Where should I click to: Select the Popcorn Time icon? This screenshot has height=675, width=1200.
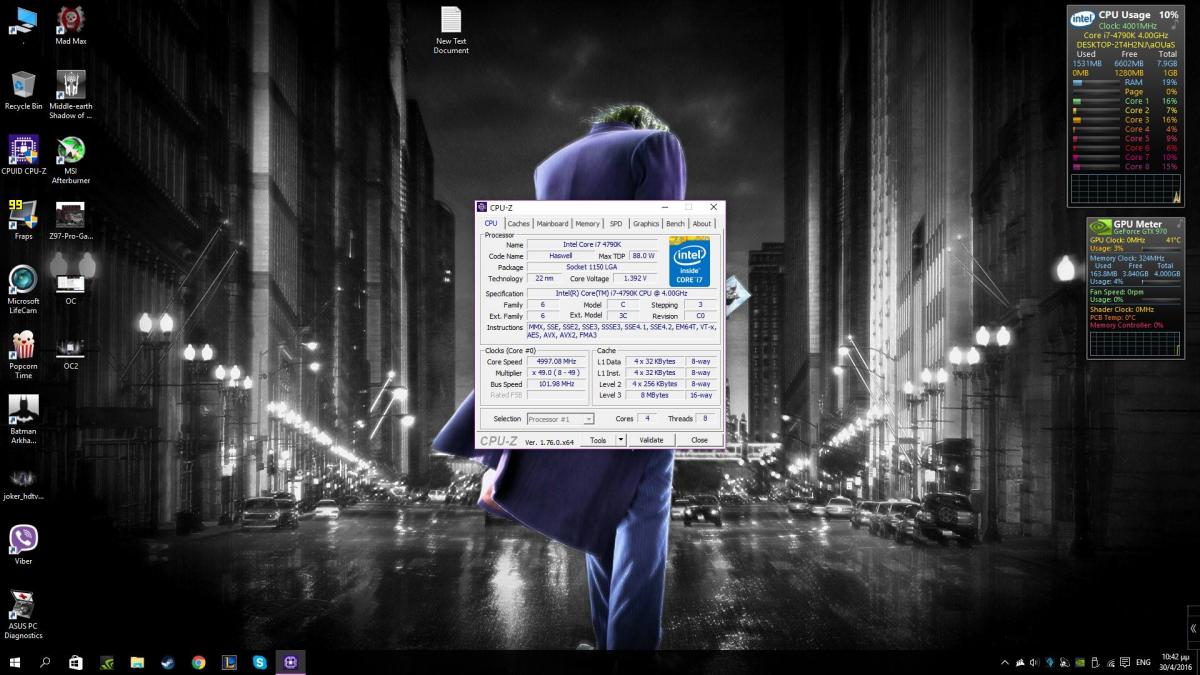[23, 355]
